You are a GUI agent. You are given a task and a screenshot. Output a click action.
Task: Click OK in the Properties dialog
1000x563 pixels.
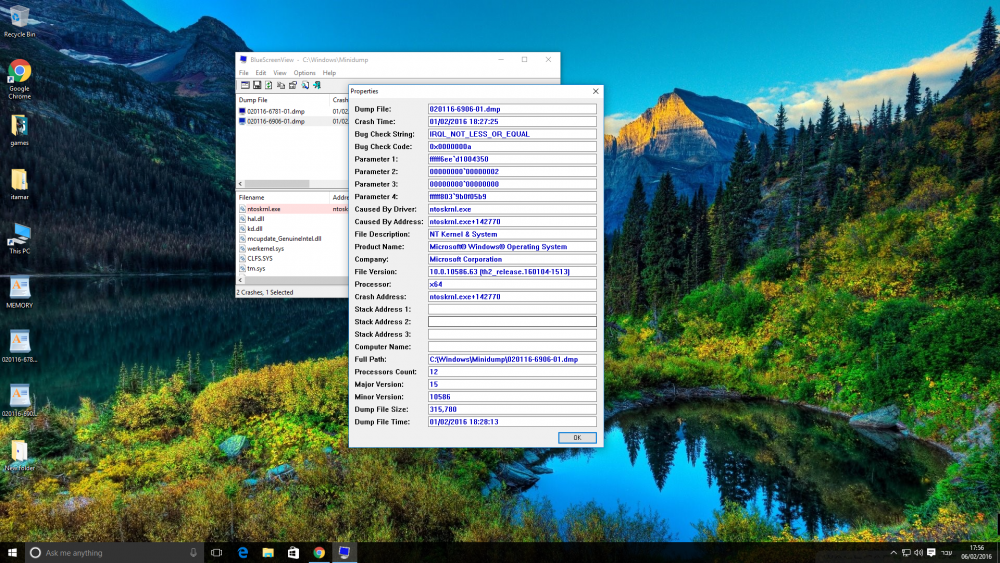pos(577,437)
